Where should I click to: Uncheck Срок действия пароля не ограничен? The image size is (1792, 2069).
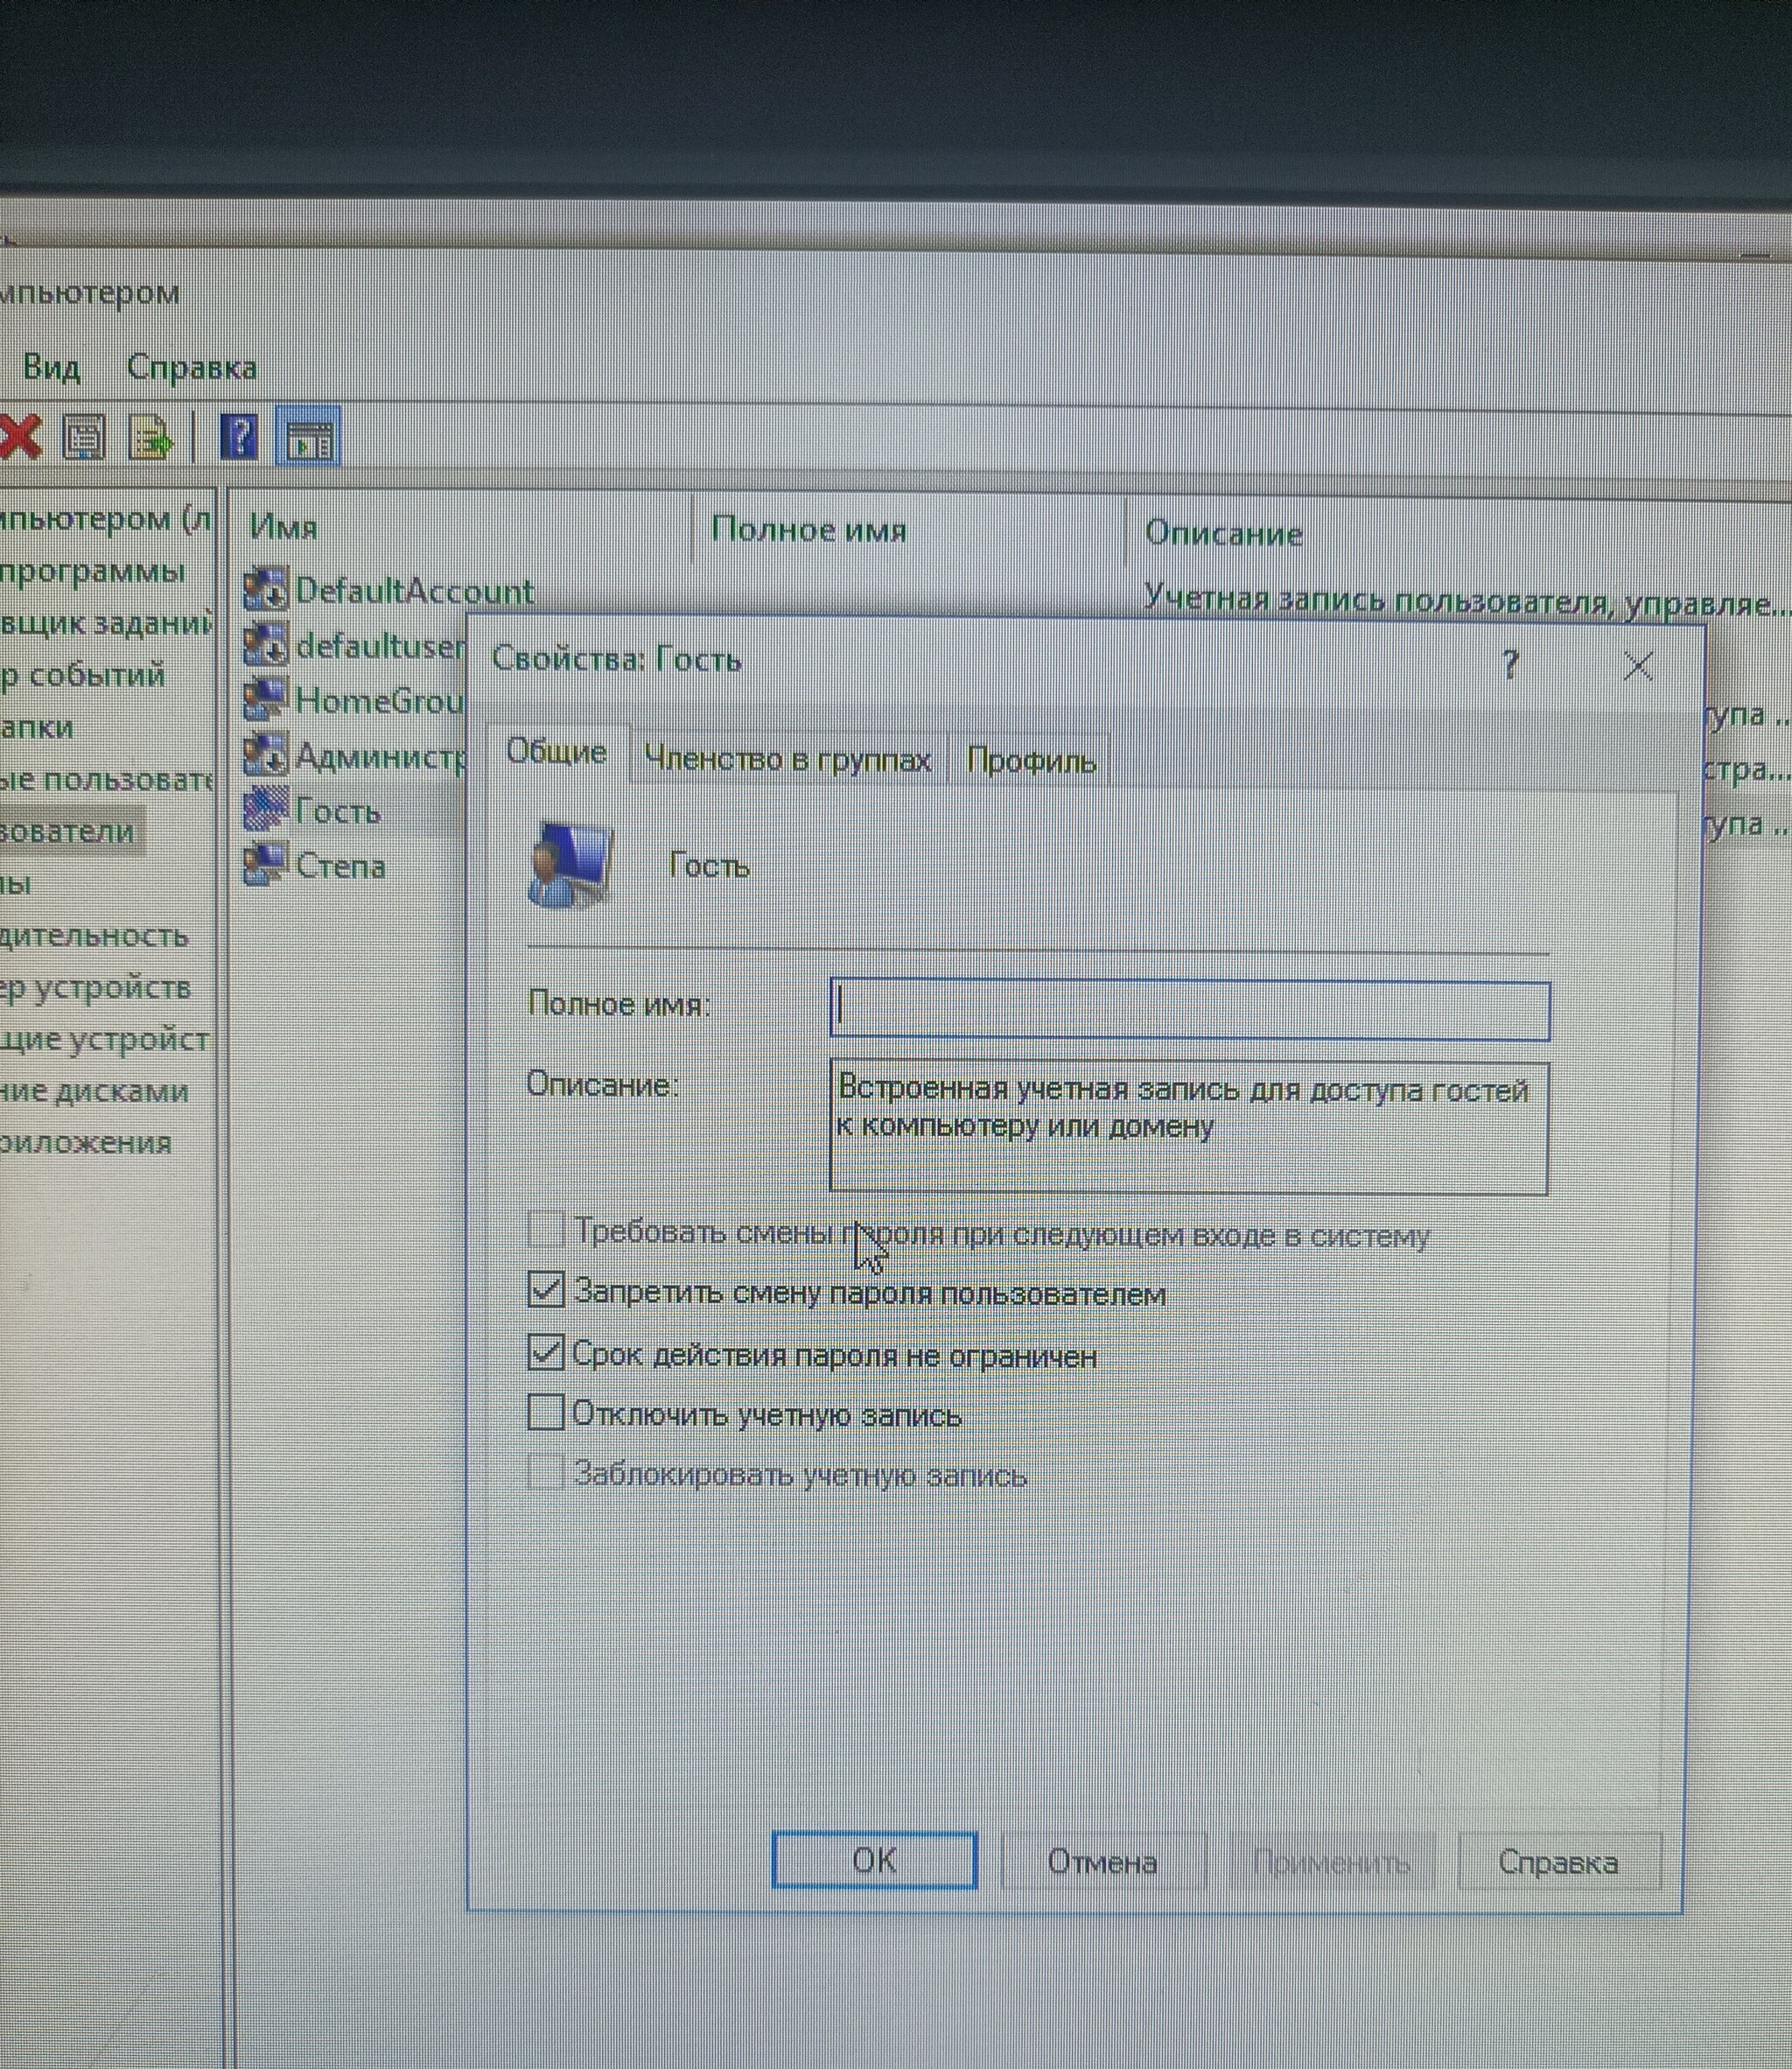[545, 1353]
